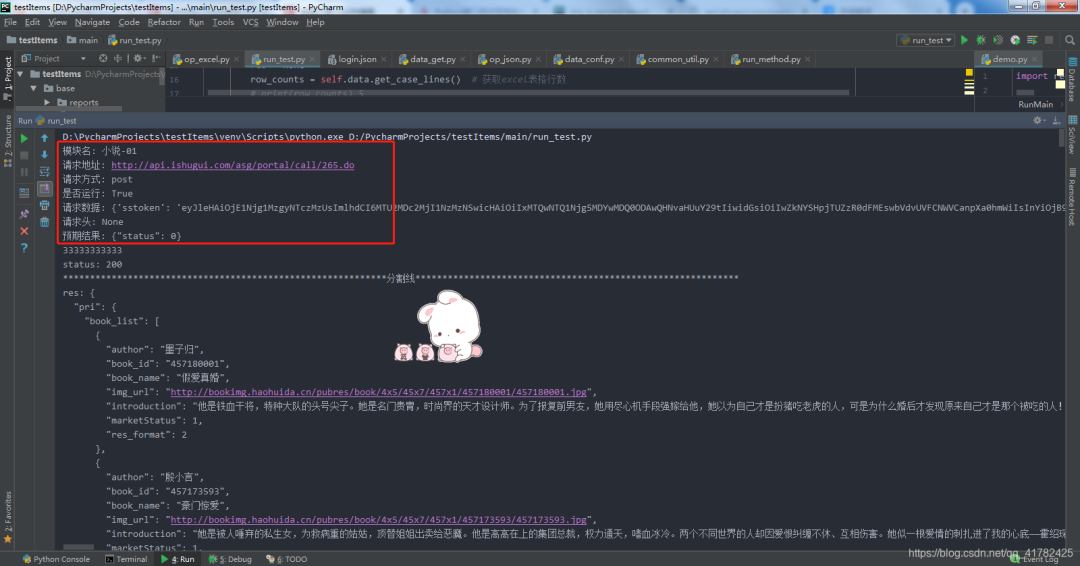Expand the reports folder
Screen dimensions: 1080x566
47,103
